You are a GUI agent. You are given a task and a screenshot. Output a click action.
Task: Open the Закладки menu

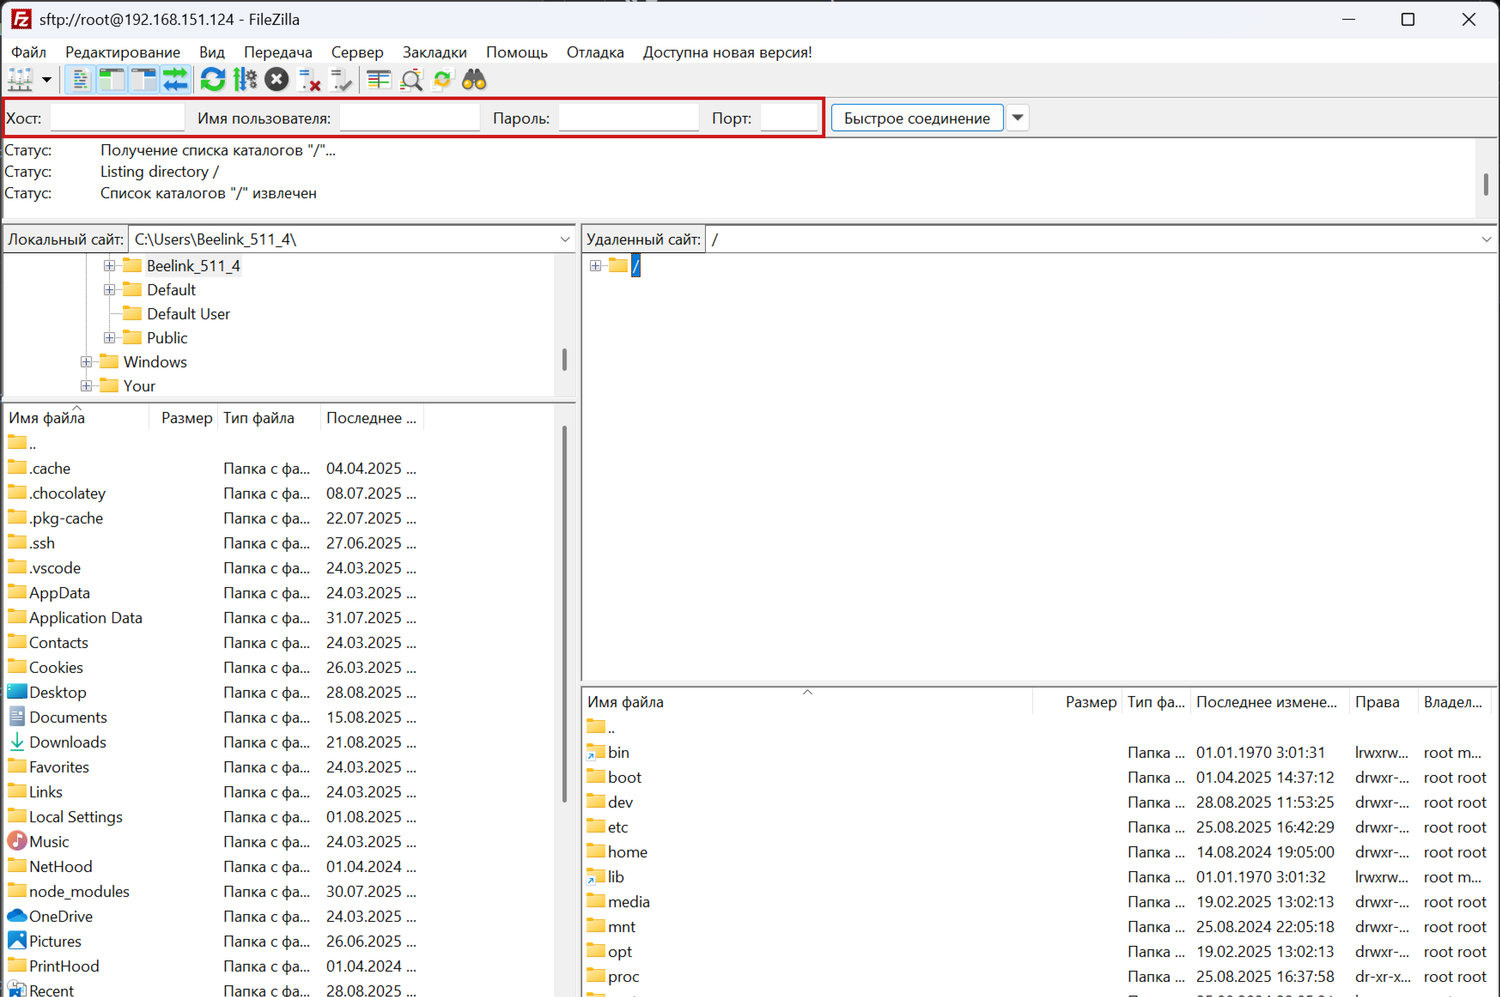coord(434,52)
